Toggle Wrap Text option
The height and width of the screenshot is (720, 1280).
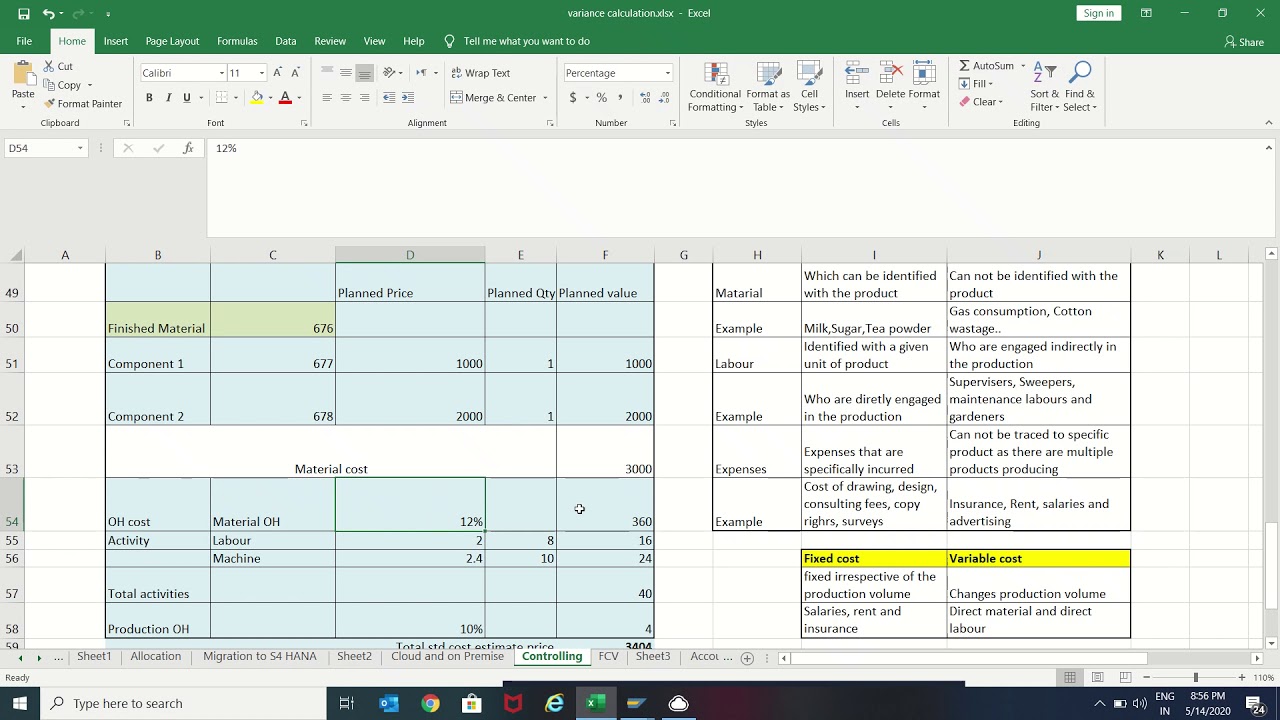tap(481, 73)
